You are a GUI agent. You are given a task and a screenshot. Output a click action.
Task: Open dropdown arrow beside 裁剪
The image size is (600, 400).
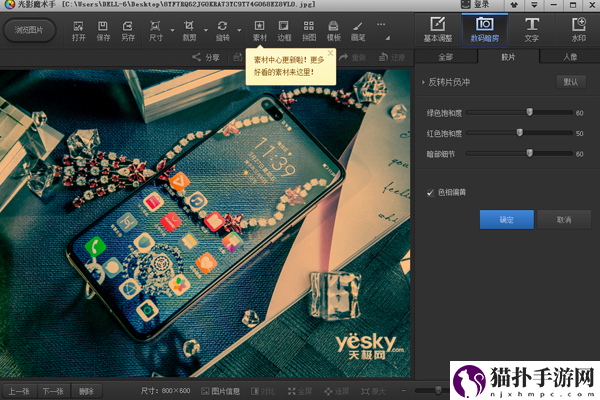tap(206, 30)
